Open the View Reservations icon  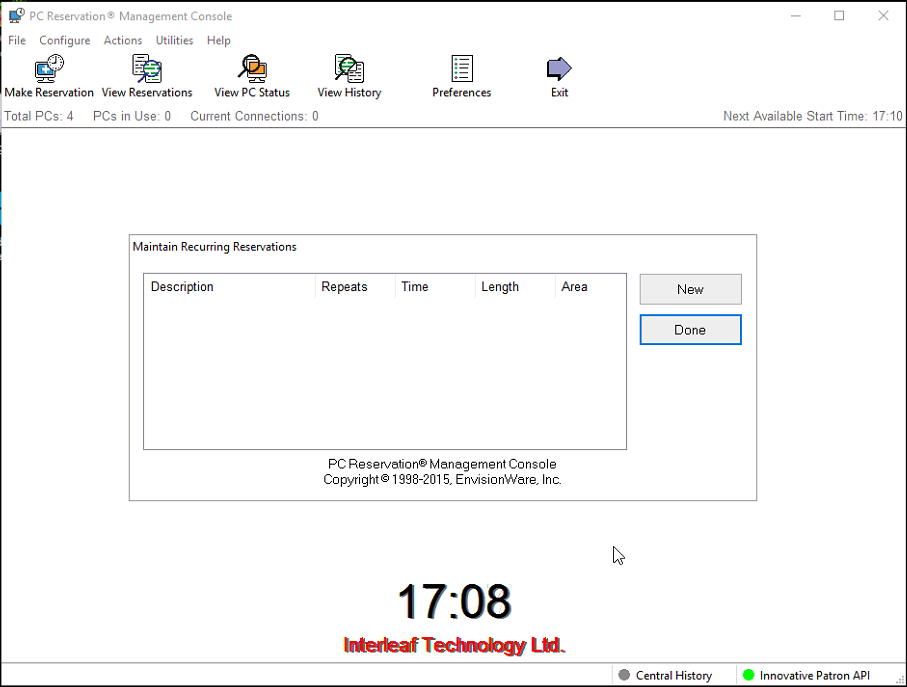pos(147,76)
